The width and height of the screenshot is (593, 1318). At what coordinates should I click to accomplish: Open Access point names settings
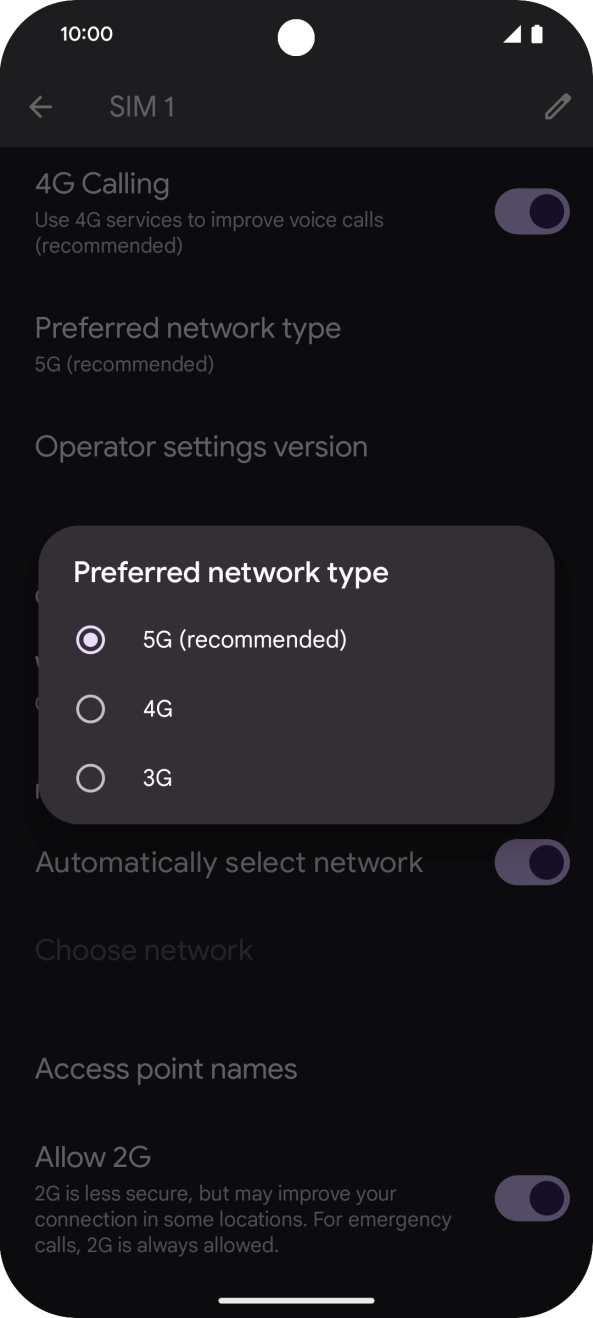coord(166,1068)
